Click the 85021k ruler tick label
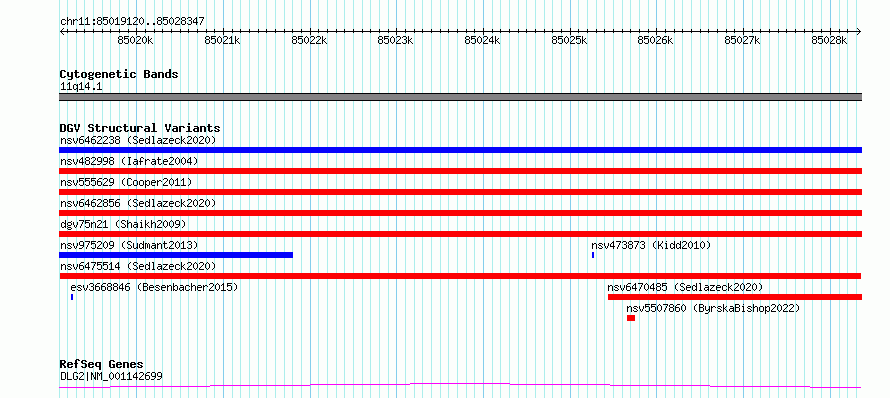Viewport: 890px width, 398px height. coord(222,41)
